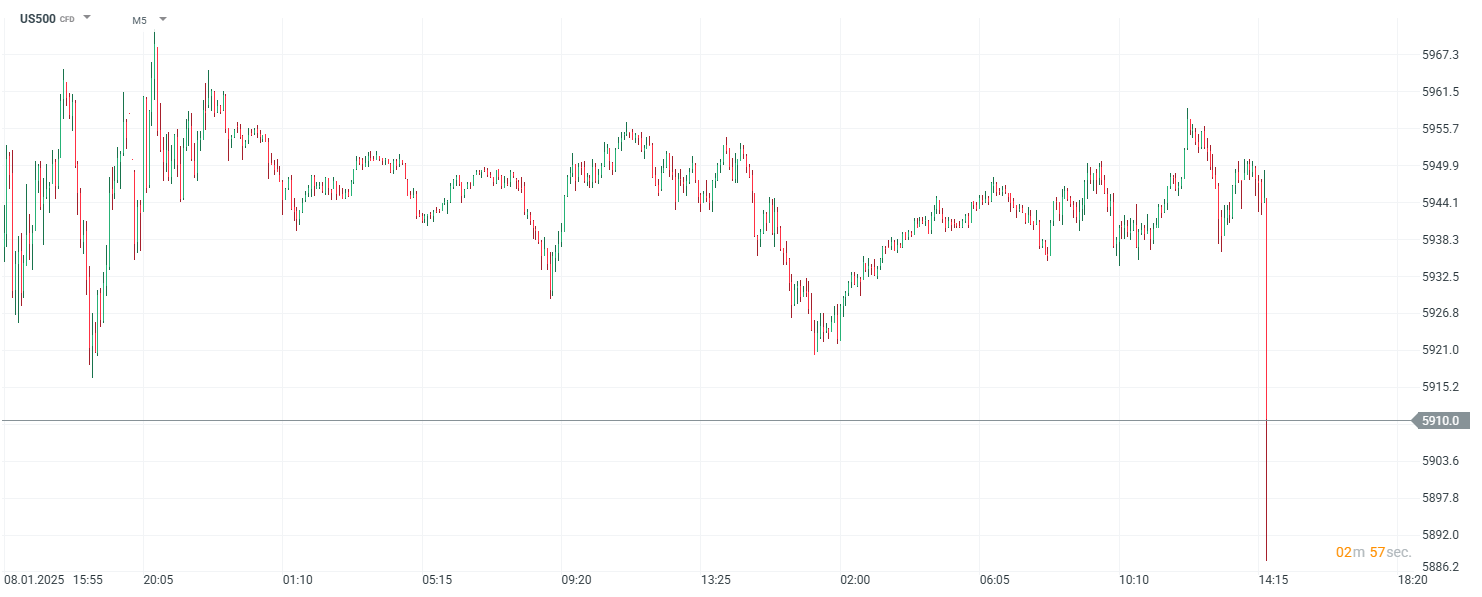Image resolution: width=1482 pixels, height=597 pixels.
Task: Click the 01:10 time axis label
Action: point(298,580)
